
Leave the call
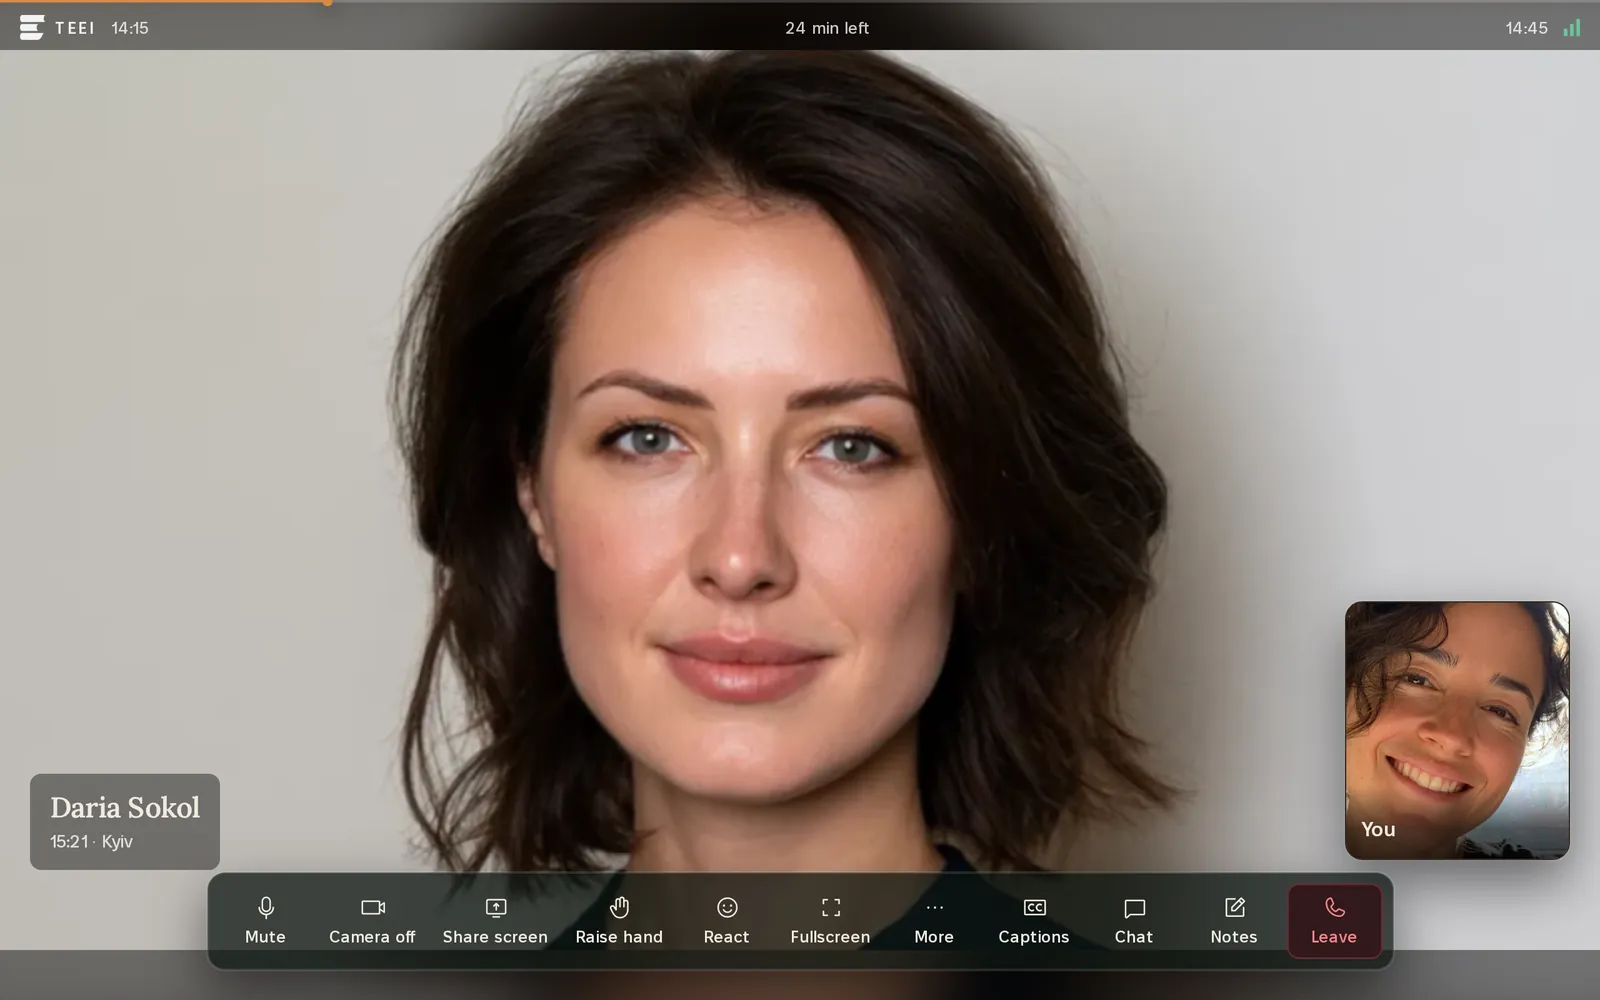point(1334,921)
